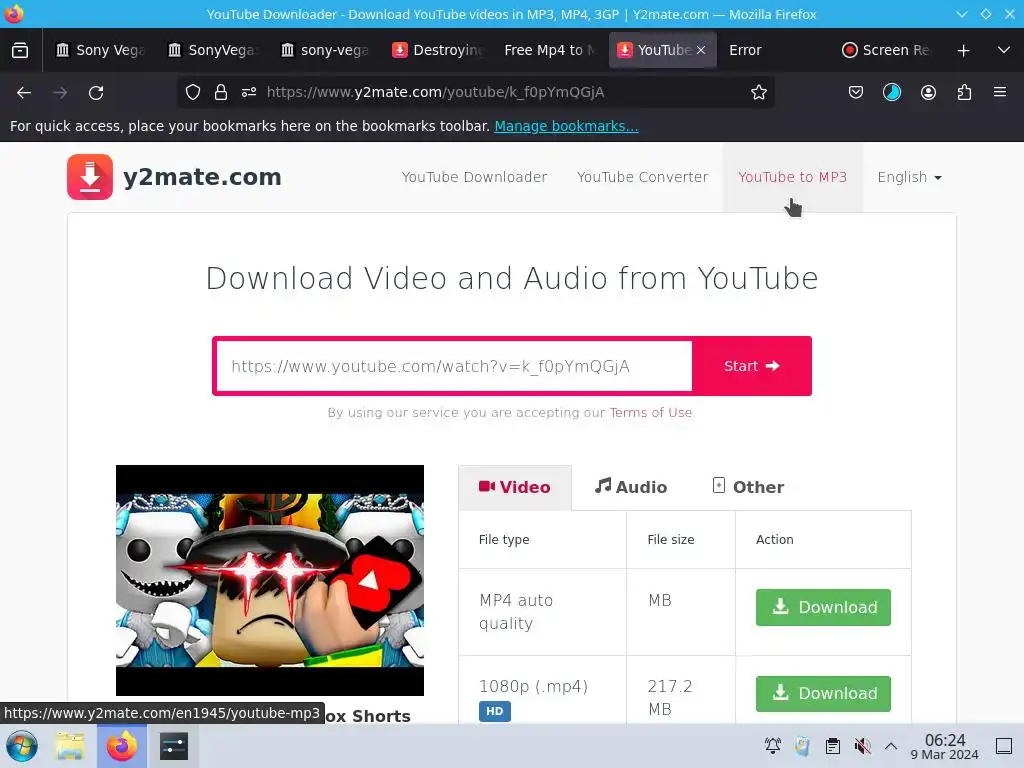Screen dimensions: 1024x768
Task: Switch to the Sony Vega first tab
Action: tap(100, 50)
